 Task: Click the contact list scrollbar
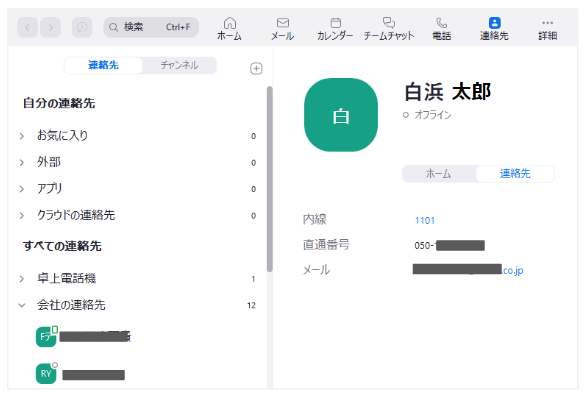tap(270, 179)
